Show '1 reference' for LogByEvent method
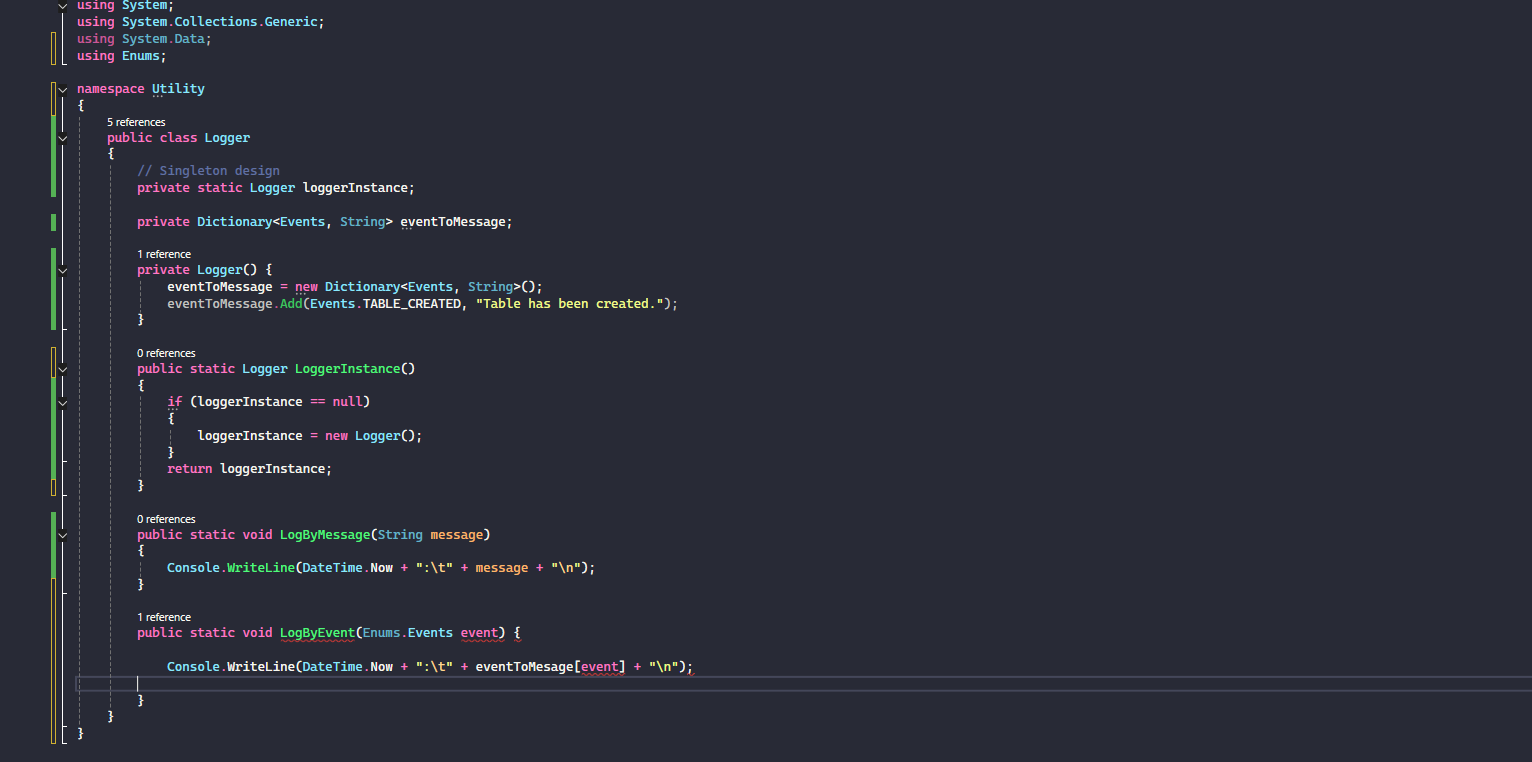This screenshot has height=762, width=1532. coord(164,616)
